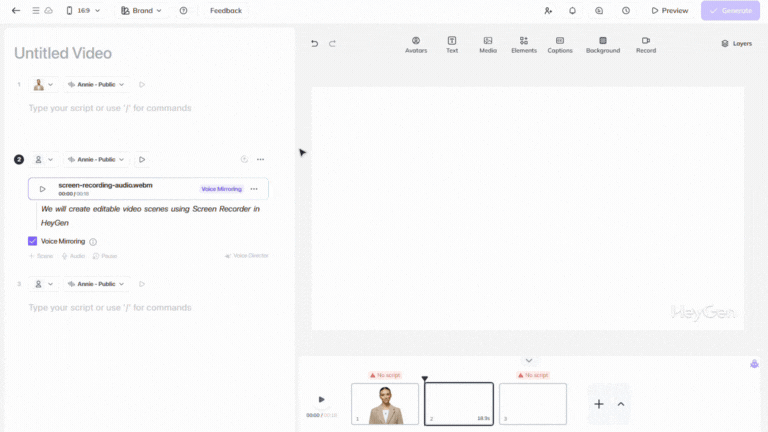Screen dimensions: 768x432
Task: Play the screen-recording-audio.webm clip
Action: [x=43, y=189]
